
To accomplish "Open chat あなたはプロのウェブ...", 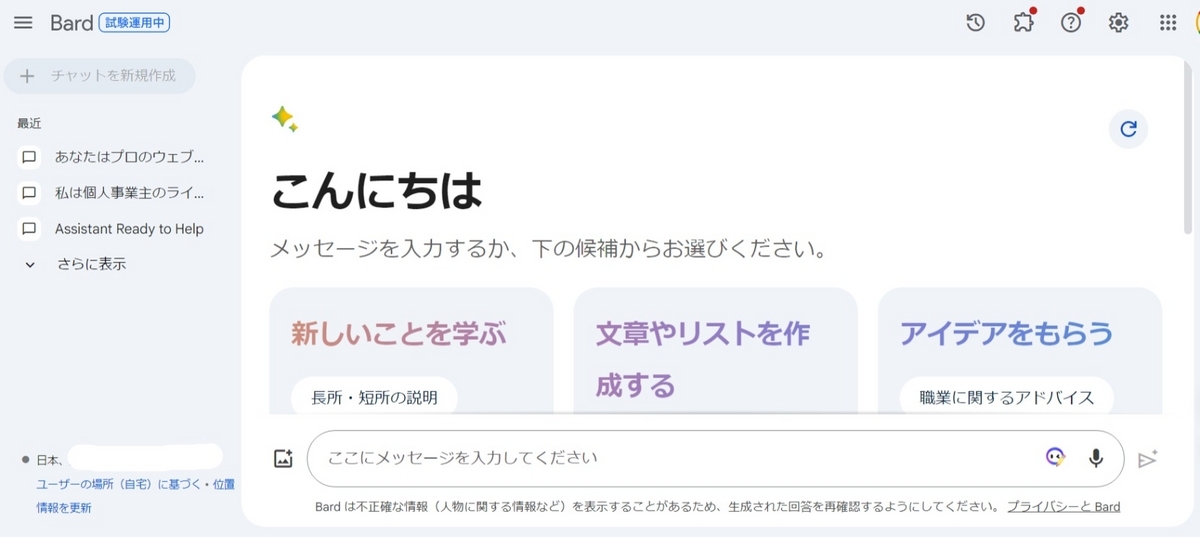I will tap(129, 157).
